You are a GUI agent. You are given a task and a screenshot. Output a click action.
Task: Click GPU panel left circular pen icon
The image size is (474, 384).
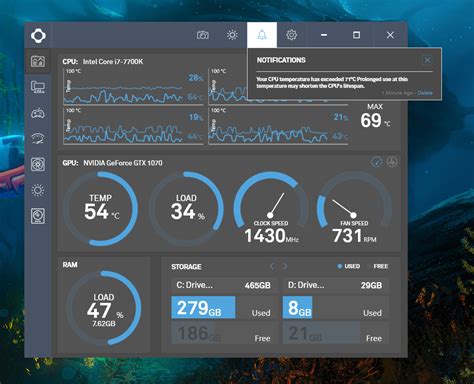click(377, 162)
